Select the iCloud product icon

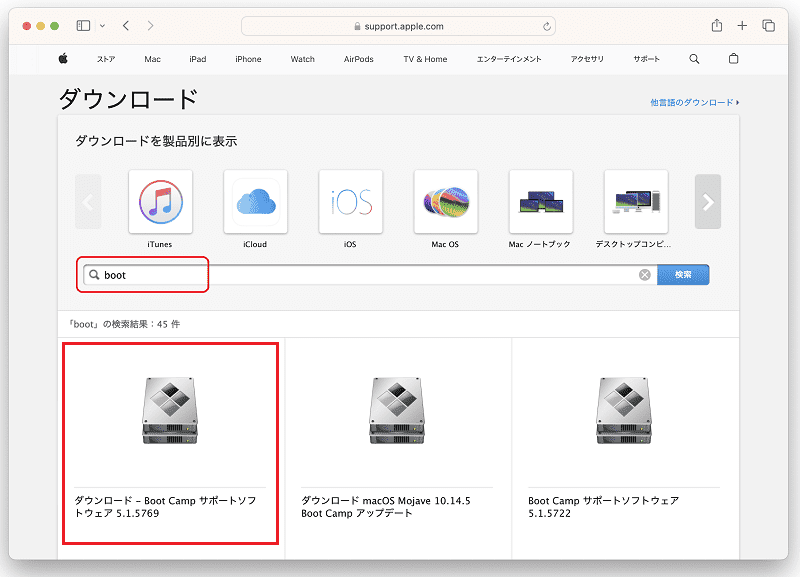[255, 202]
